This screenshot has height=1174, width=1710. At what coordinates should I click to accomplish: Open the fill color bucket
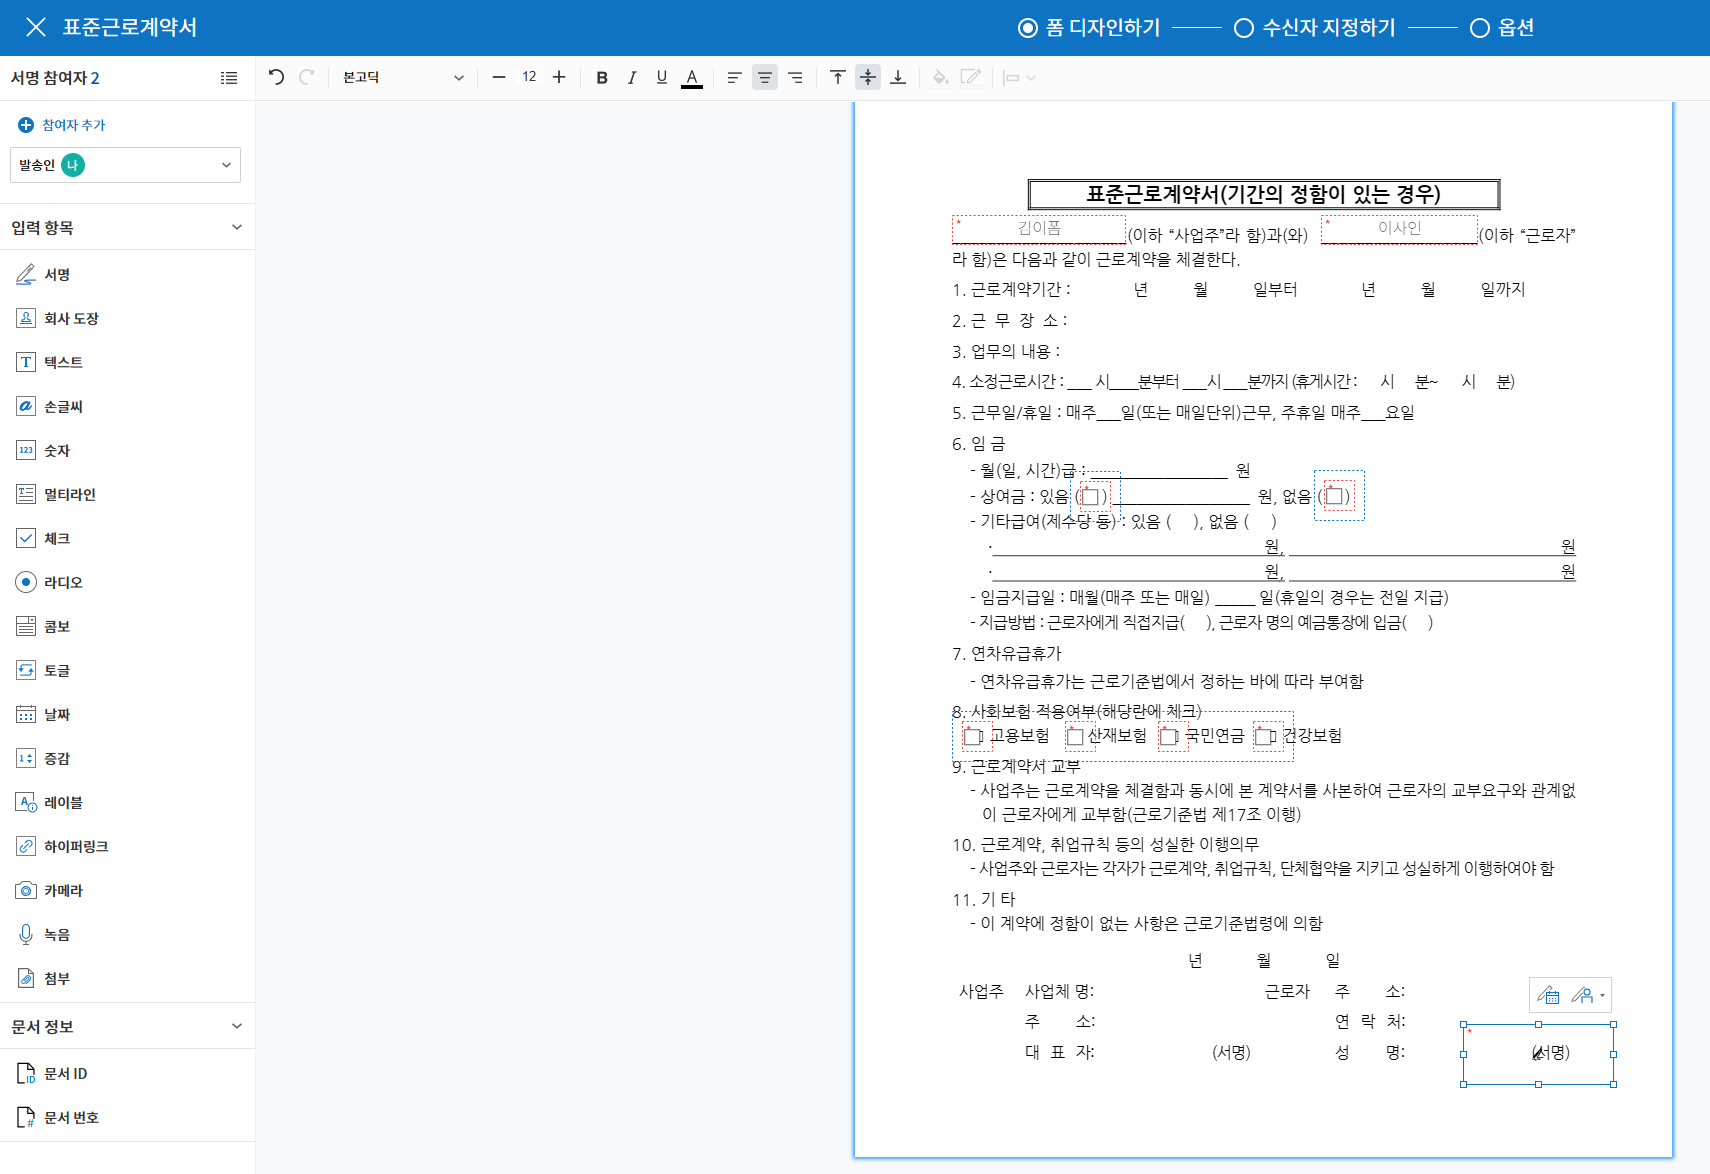(x=940, y=77)
